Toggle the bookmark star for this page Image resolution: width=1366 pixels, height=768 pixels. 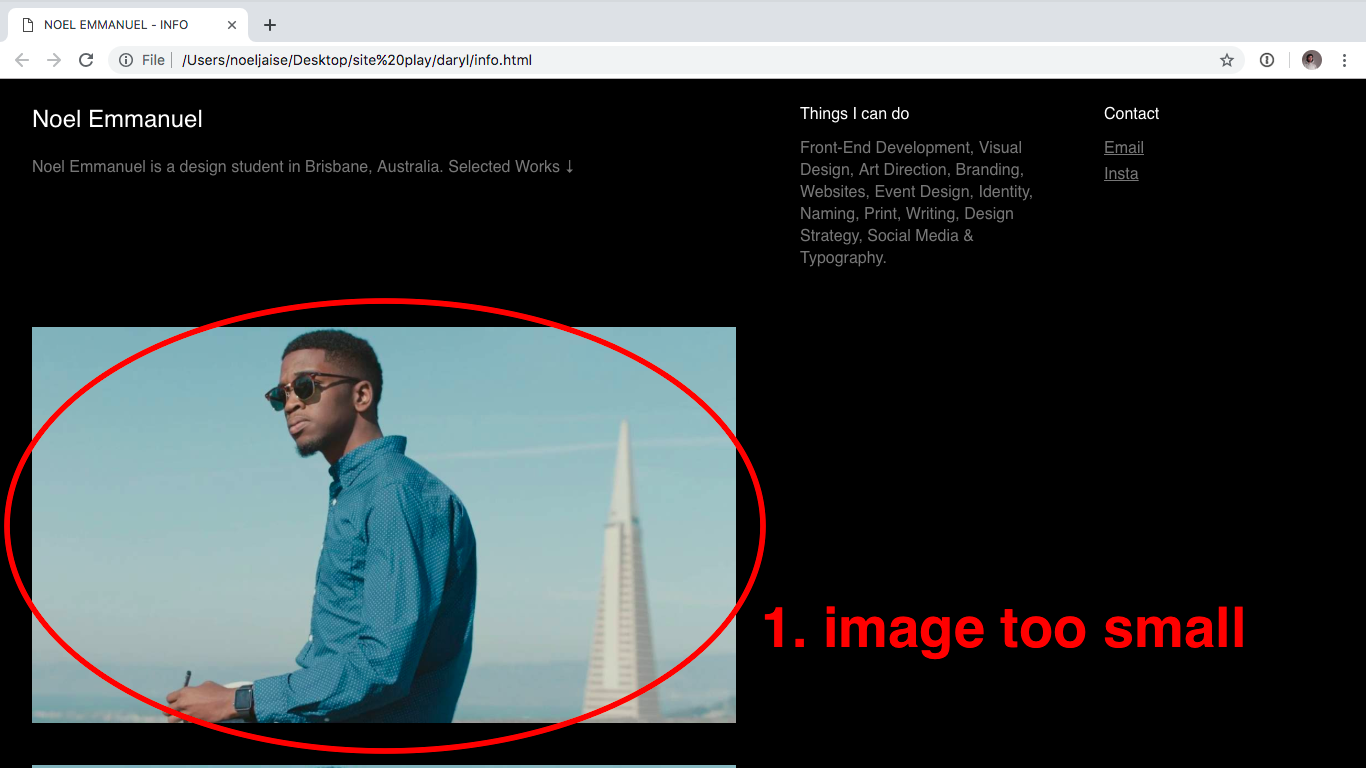1227,59
